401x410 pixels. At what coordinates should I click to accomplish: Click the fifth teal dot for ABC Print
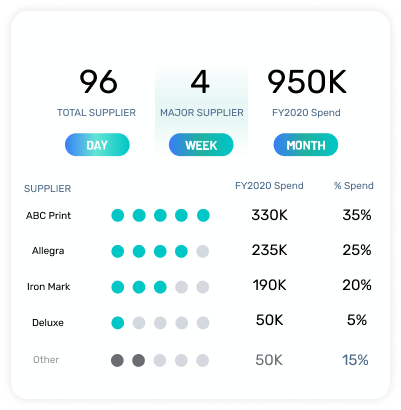[203, 215]
